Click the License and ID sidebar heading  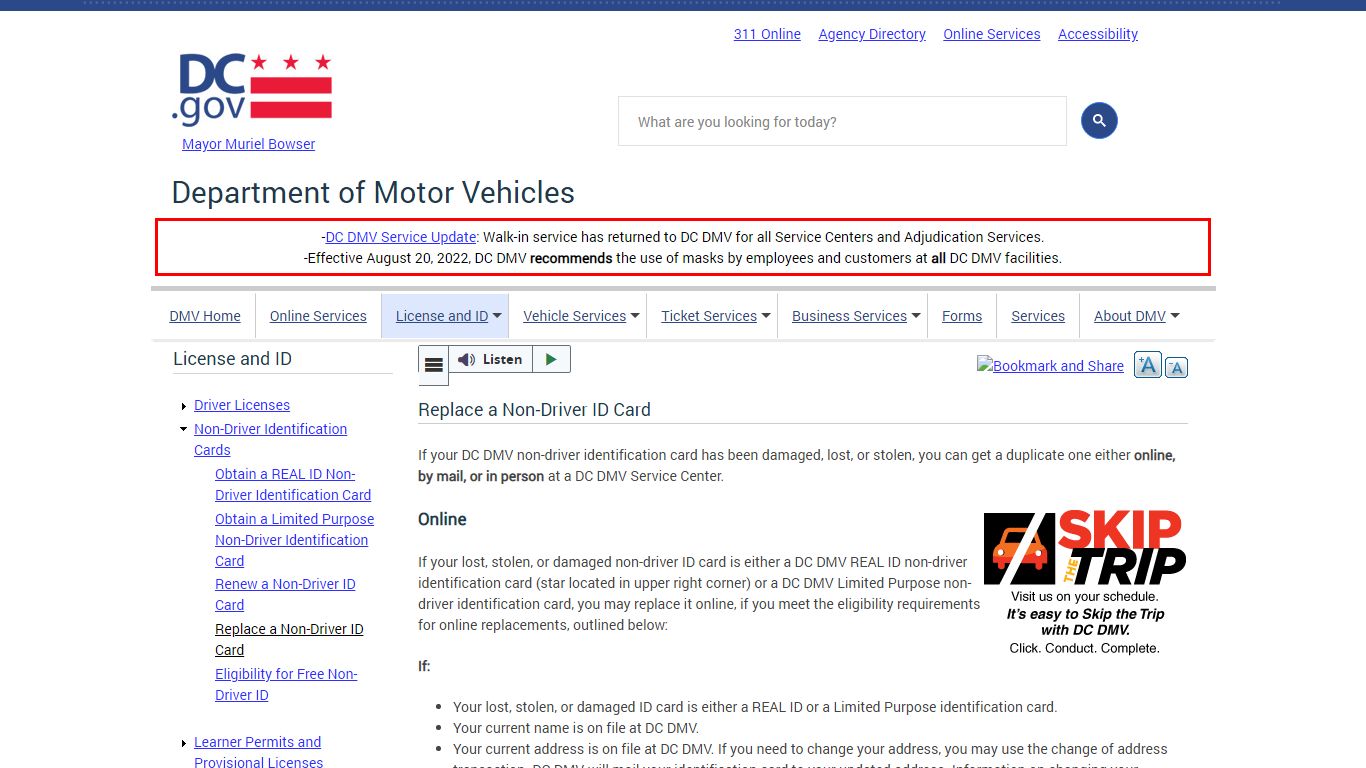tap(232, 358)
